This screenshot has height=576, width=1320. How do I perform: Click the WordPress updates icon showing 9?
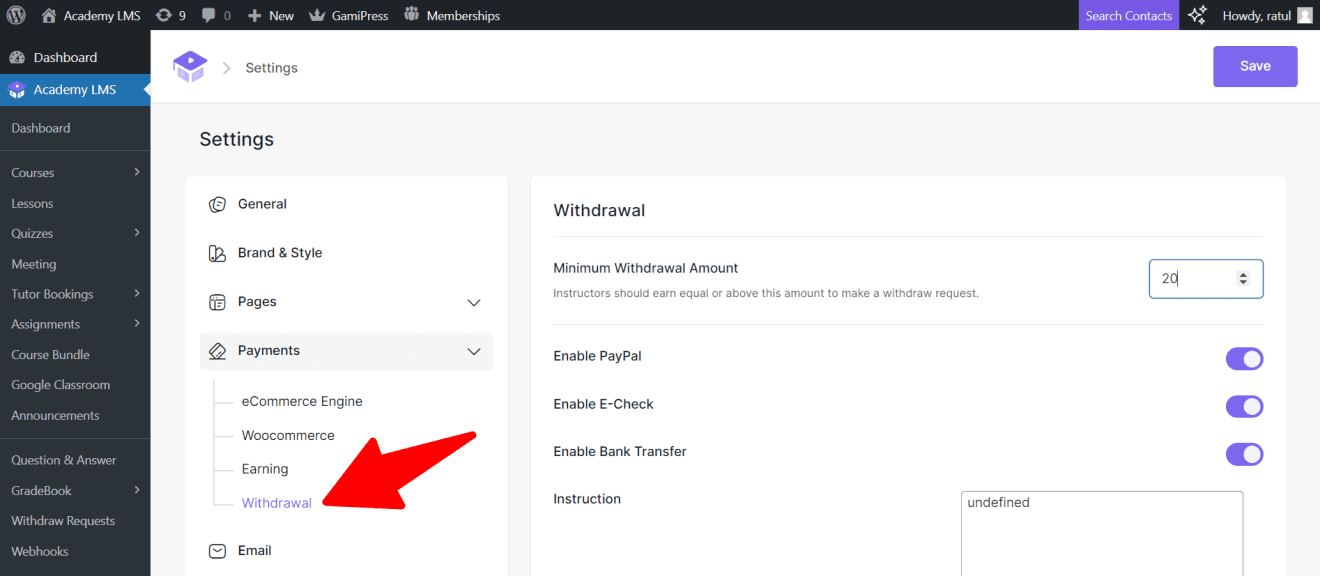point(170,14)
